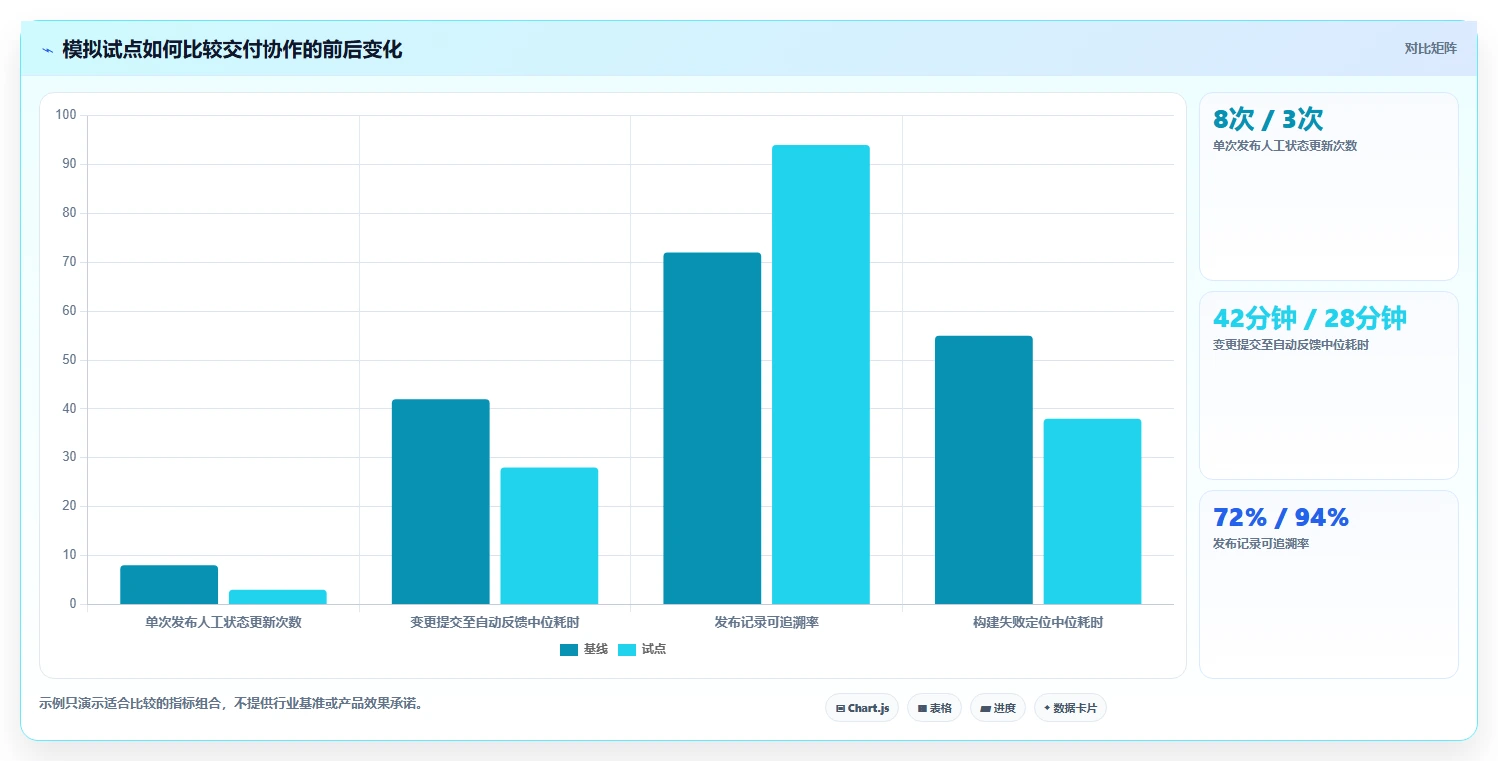Click the 基线 bar for 变更提交至自动反馈中位耗时
The height and width of the screenshot is (761, 1498).
441,502
